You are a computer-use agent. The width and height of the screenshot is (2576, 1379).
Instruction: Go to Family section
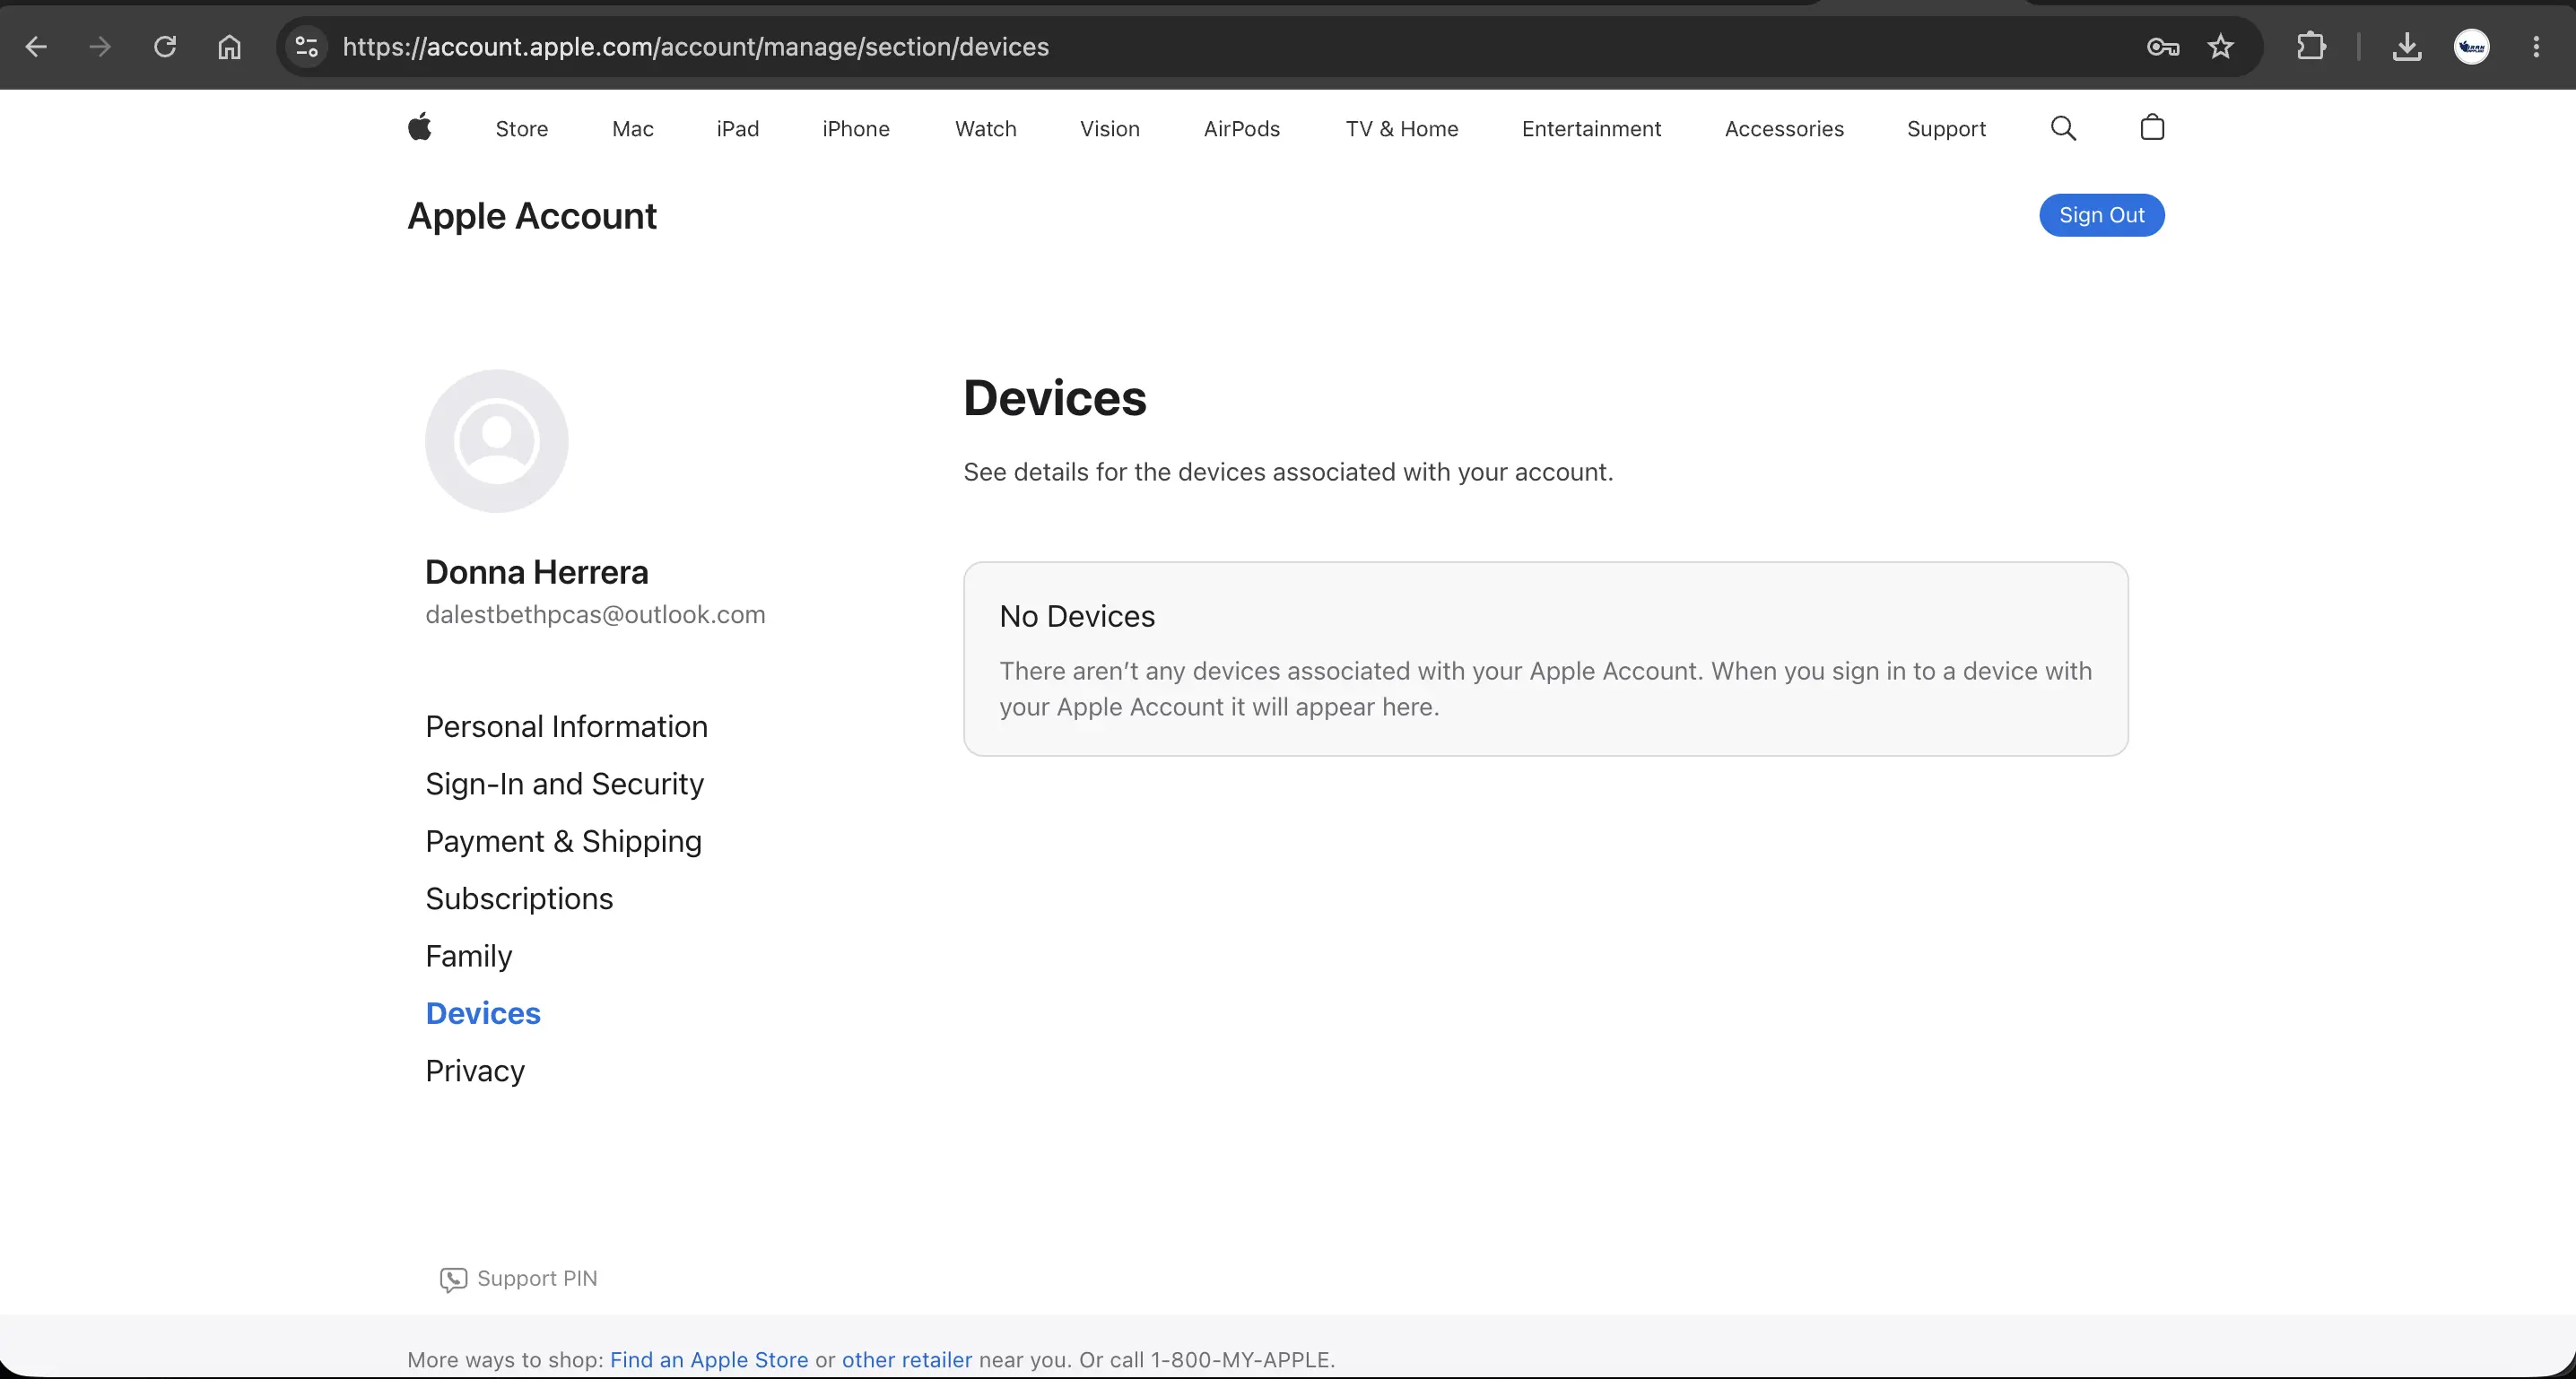(468, 956)
